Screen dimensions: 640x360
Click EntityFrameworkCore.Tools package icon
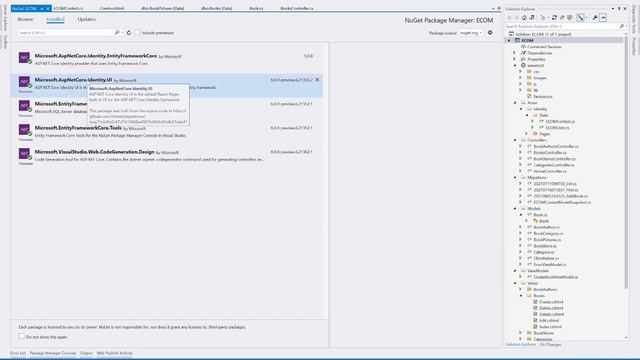[24, 130]
